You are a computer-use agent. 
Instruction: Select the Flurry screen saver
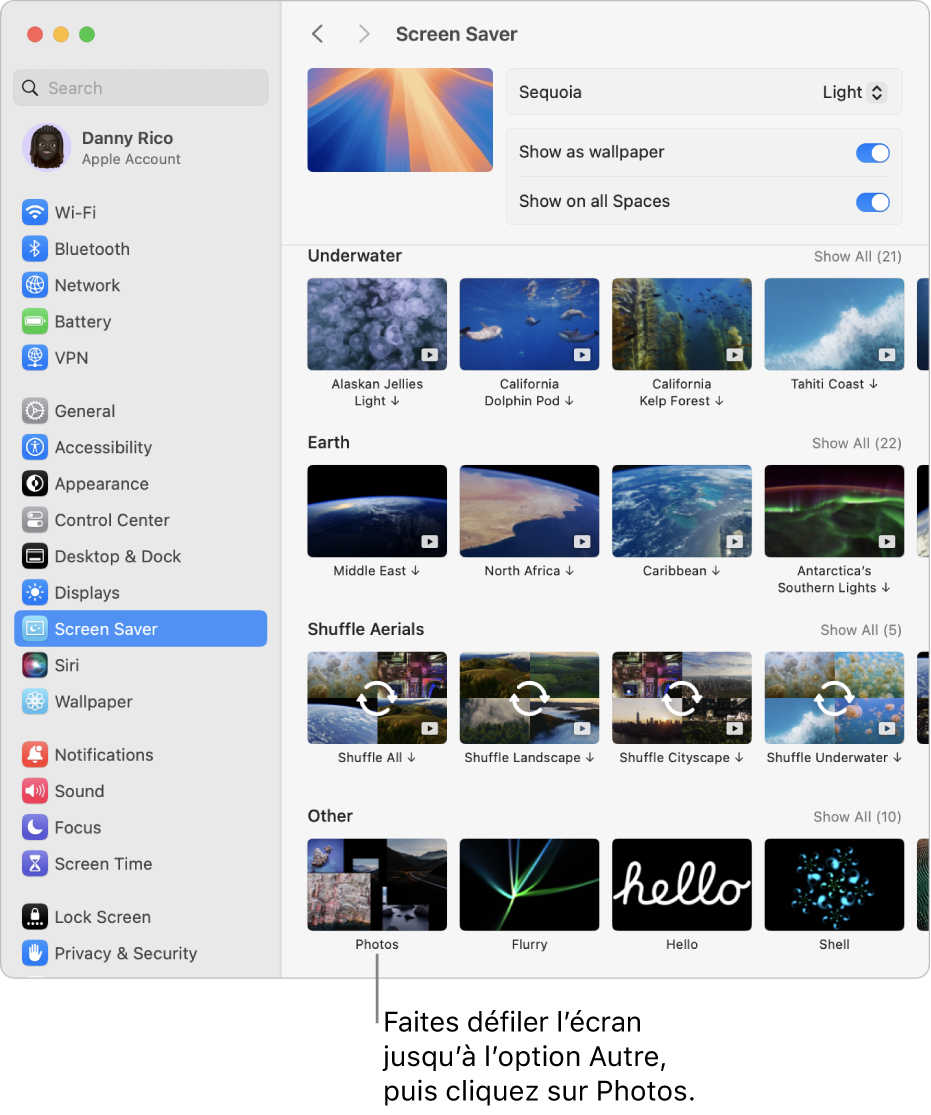pos(529,885)
